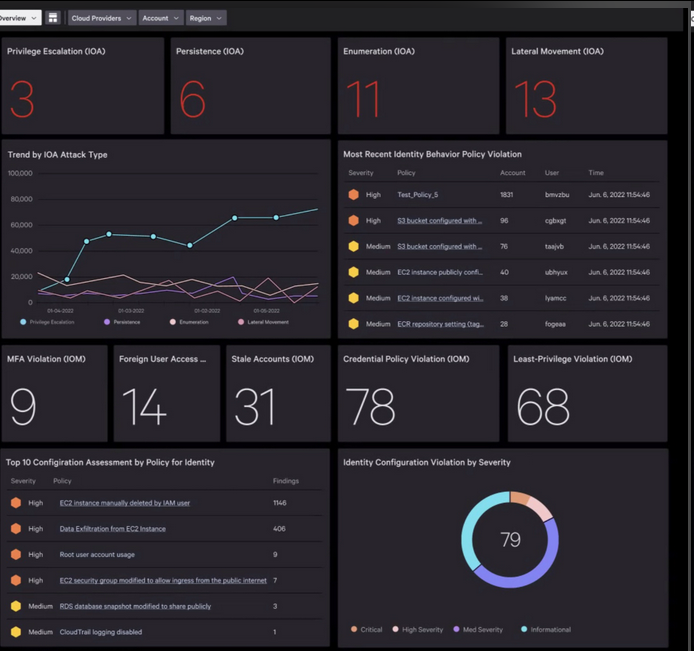Click the High severity hexagon for Root user account usage
Screen dimensions: 694x651
pyautogui.click(x=16, y=554)
